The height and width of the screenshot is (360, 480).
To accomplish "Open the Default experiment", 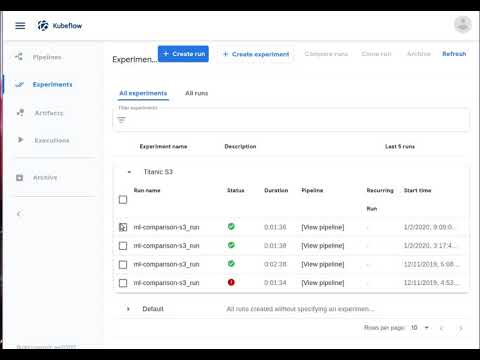I will point(153,309).
